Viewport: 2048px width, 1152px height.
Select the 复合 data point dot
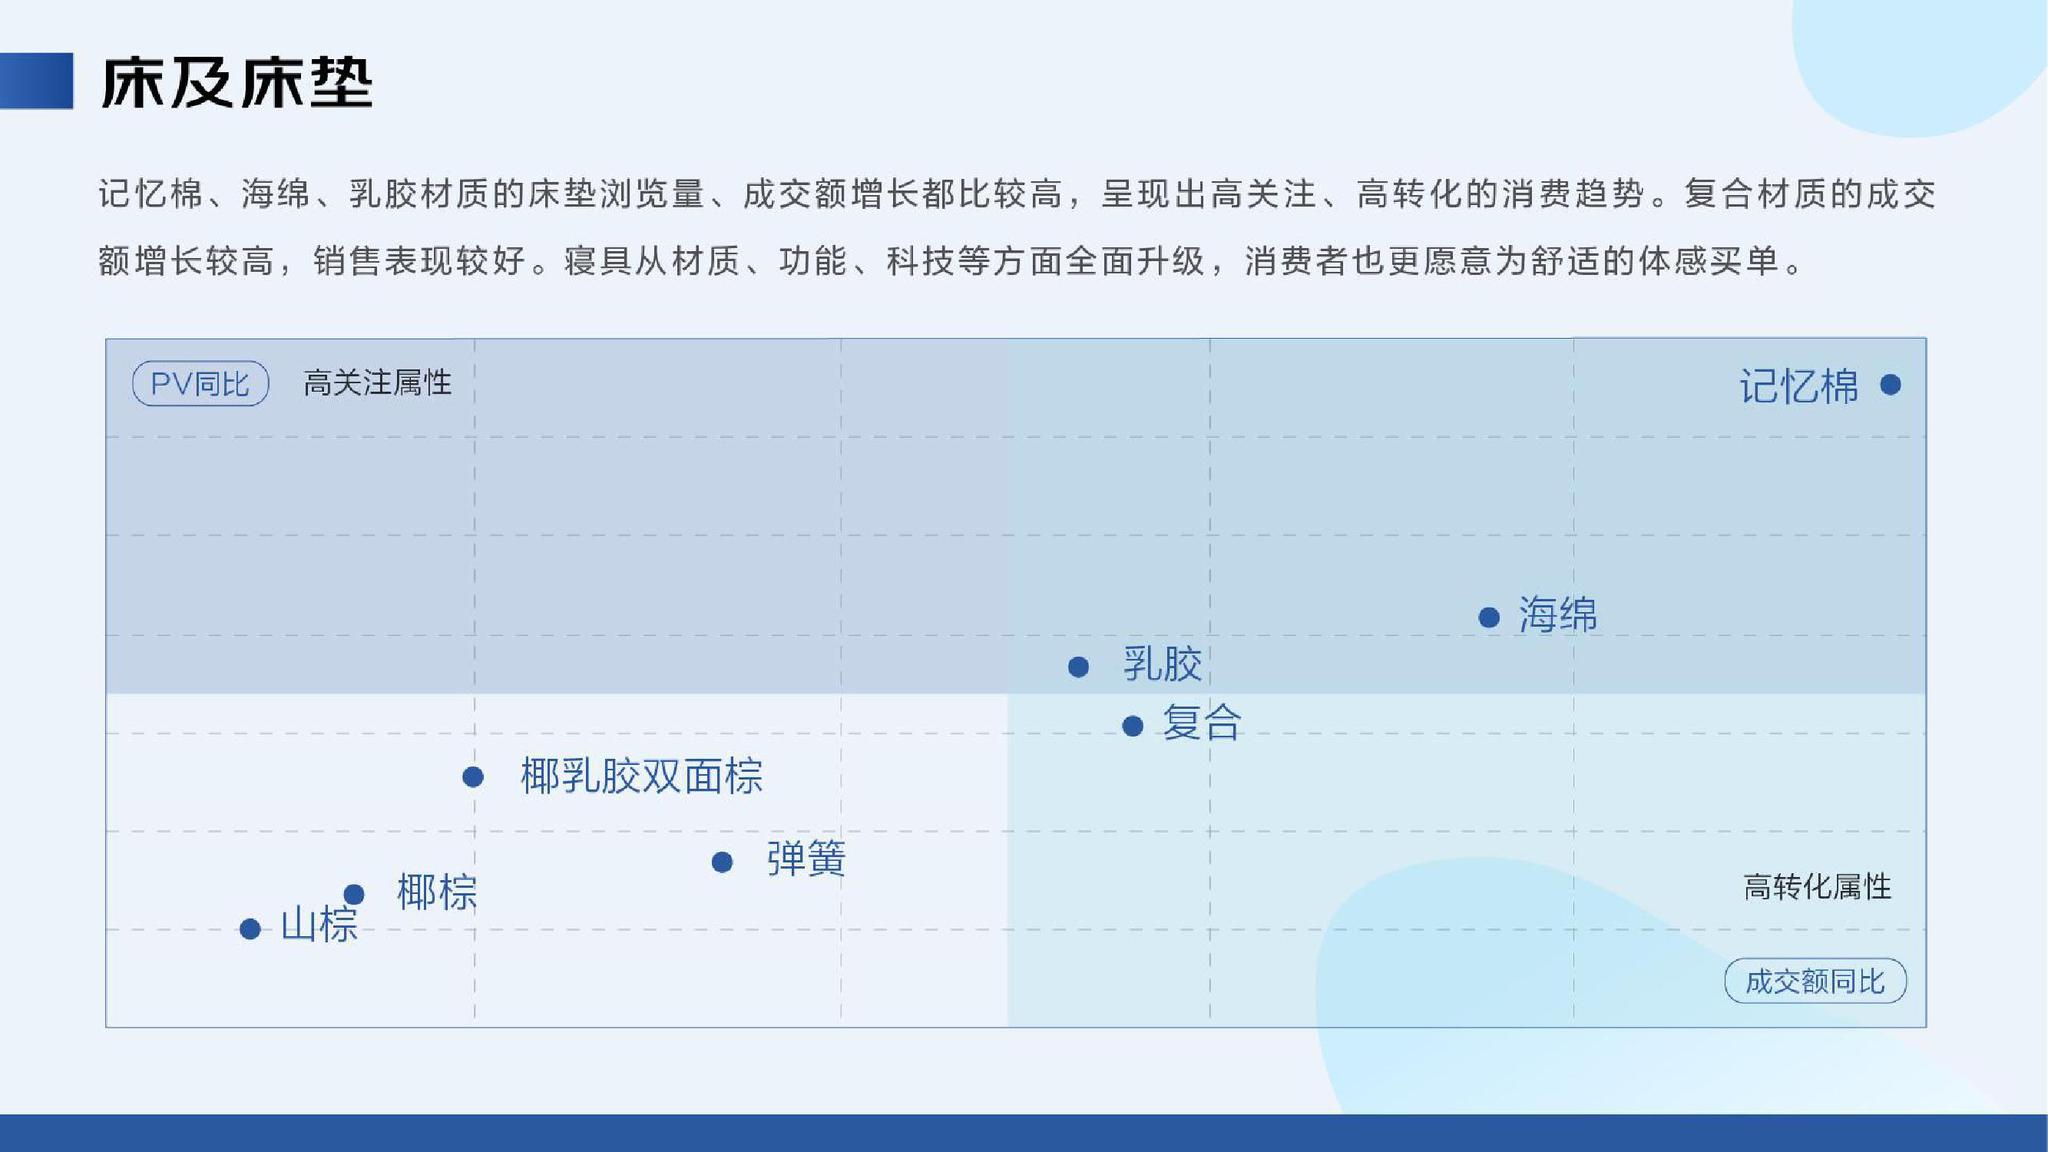coord(1132,726)
